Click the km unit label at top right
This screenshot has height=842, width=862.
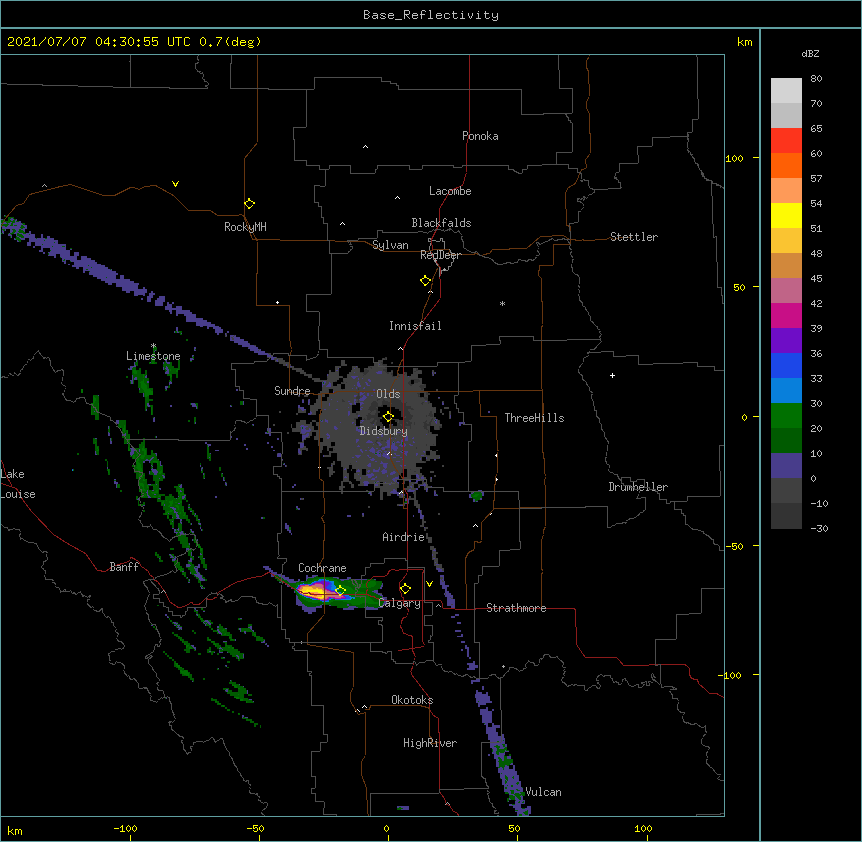pyautogui.click(x=744, y=42)
